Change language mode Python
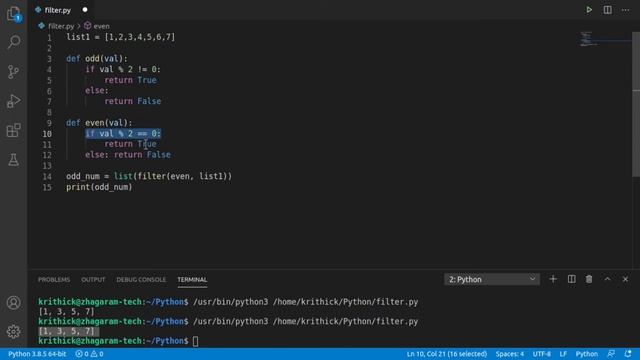 (x=587, y=354)
